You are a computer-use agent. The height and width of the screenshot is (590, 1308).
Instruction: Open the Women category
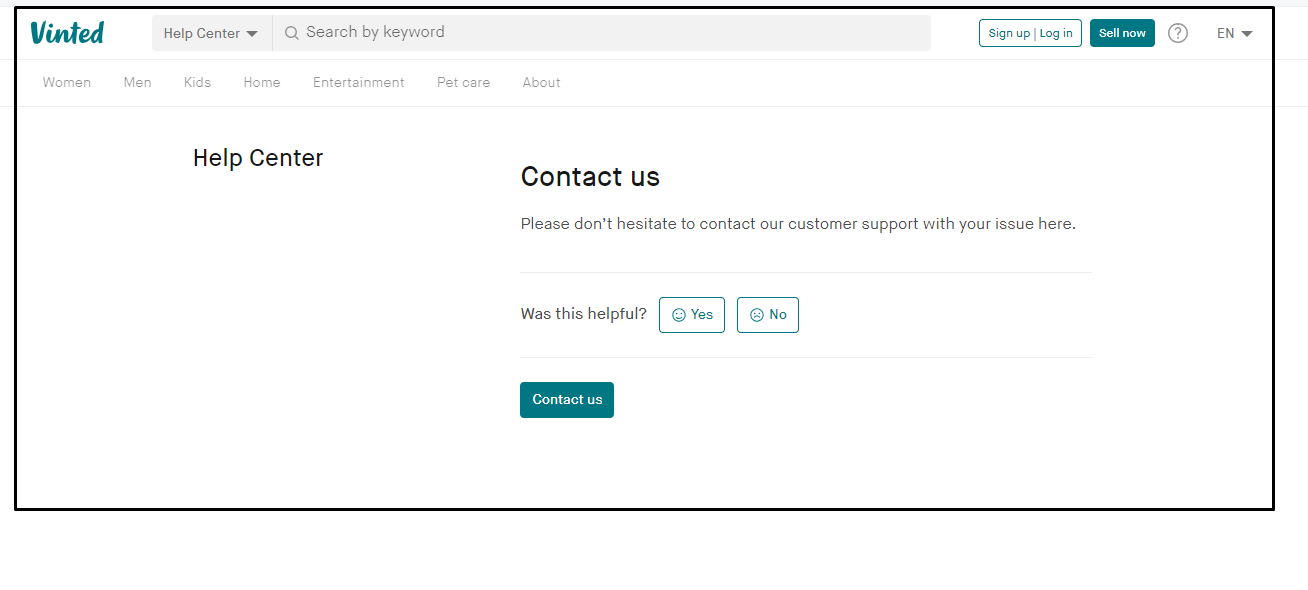(x=66, y=82)
